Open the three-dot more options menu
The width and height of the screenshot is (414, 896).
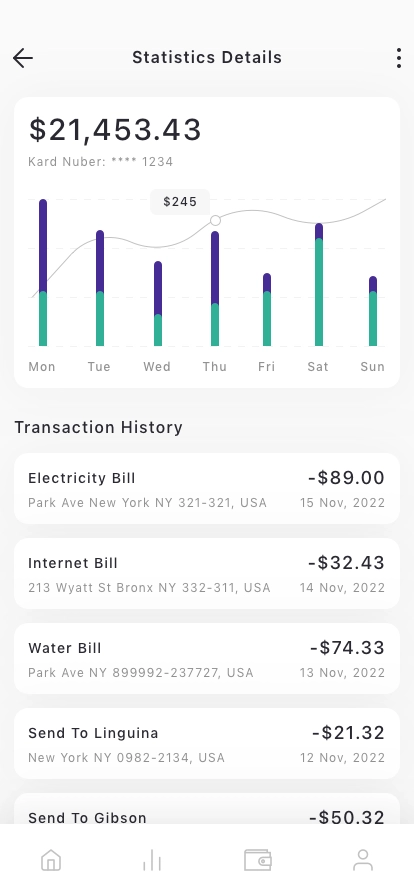[399, 58]
